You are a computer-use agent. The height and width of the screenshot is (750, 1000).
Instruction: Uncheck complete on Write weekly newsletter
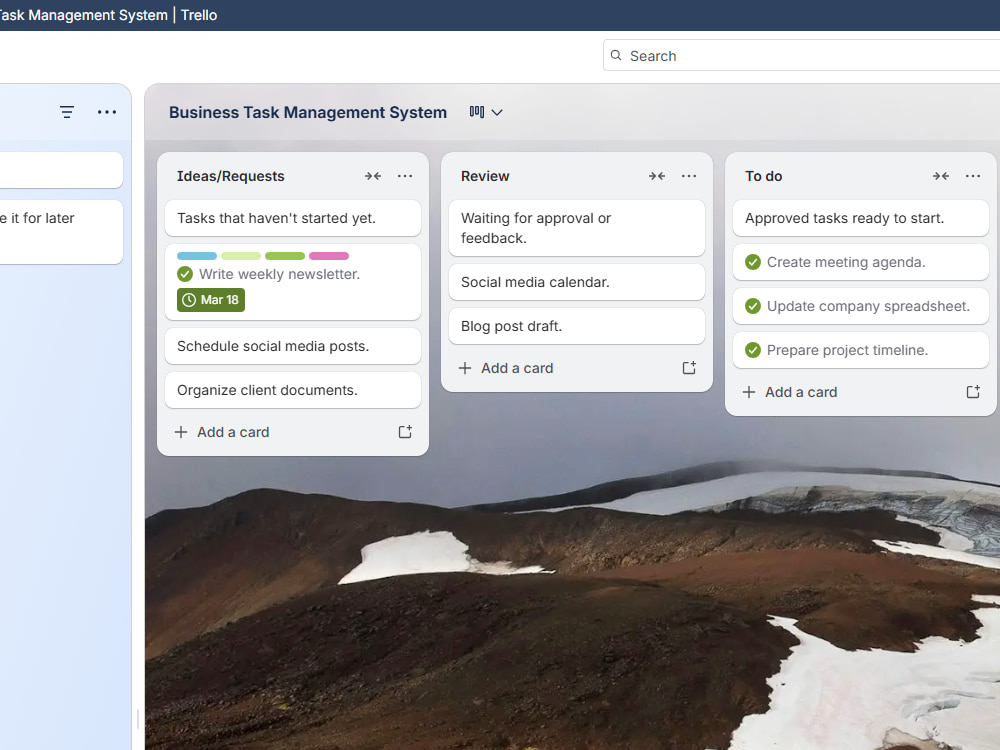tap(185, 274)
